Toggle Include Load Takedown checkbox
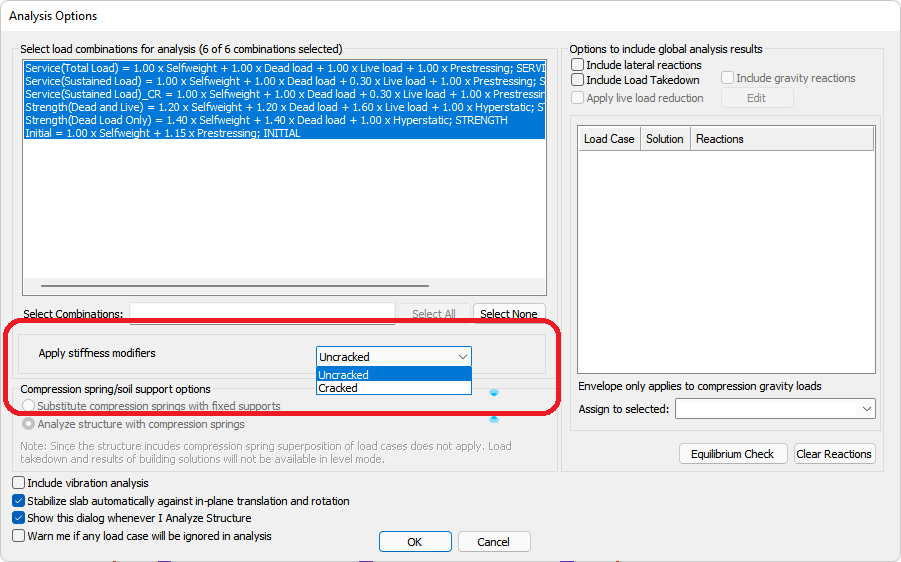The width and height of the screenshot is (901, 562). click(x=577, y=80)
